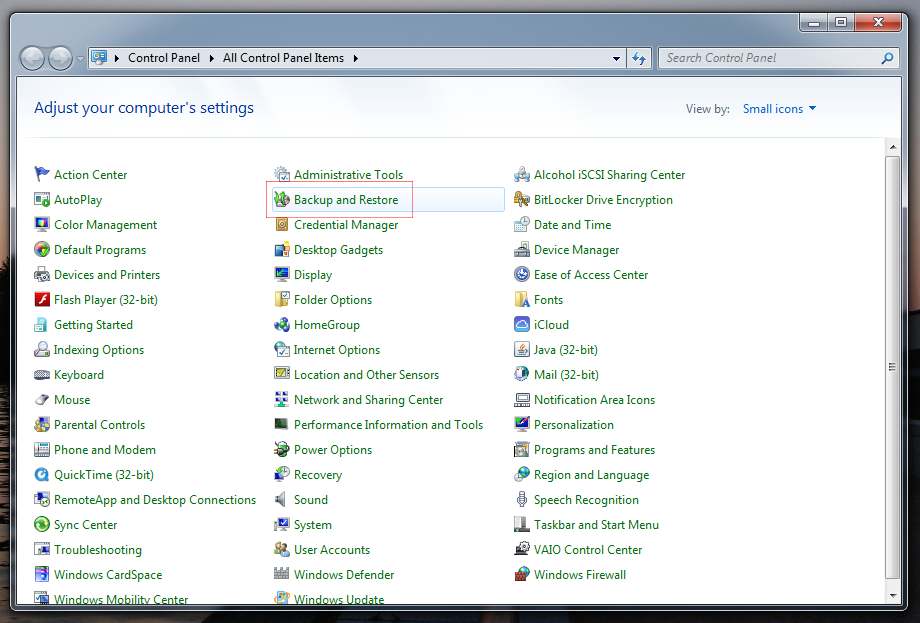920x623 pixels.
Task: Open the Action Center flag icon
Action: point(42,174)
